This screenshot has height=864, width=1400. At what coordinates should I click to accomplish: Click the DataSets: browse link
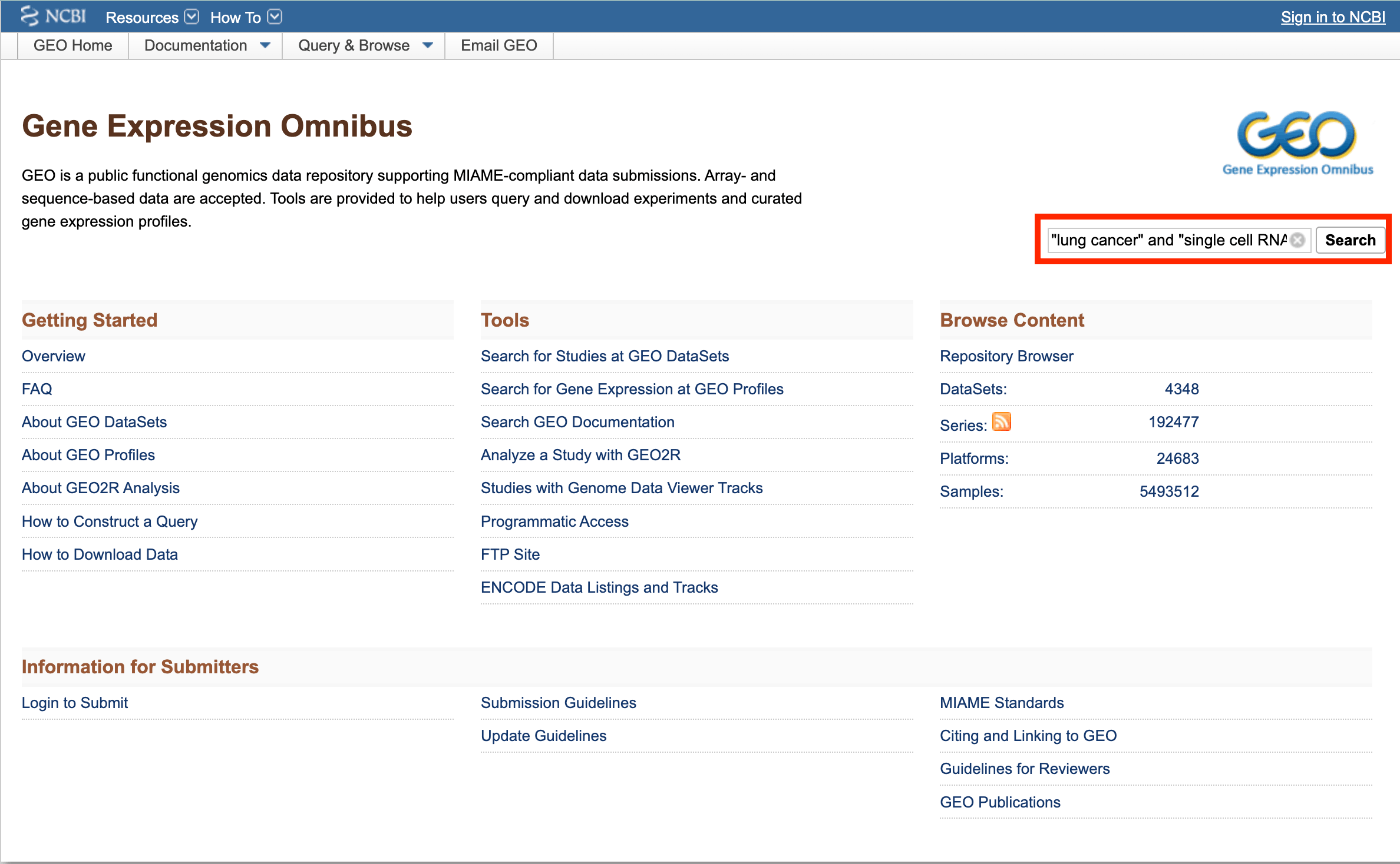coord(974,389)
